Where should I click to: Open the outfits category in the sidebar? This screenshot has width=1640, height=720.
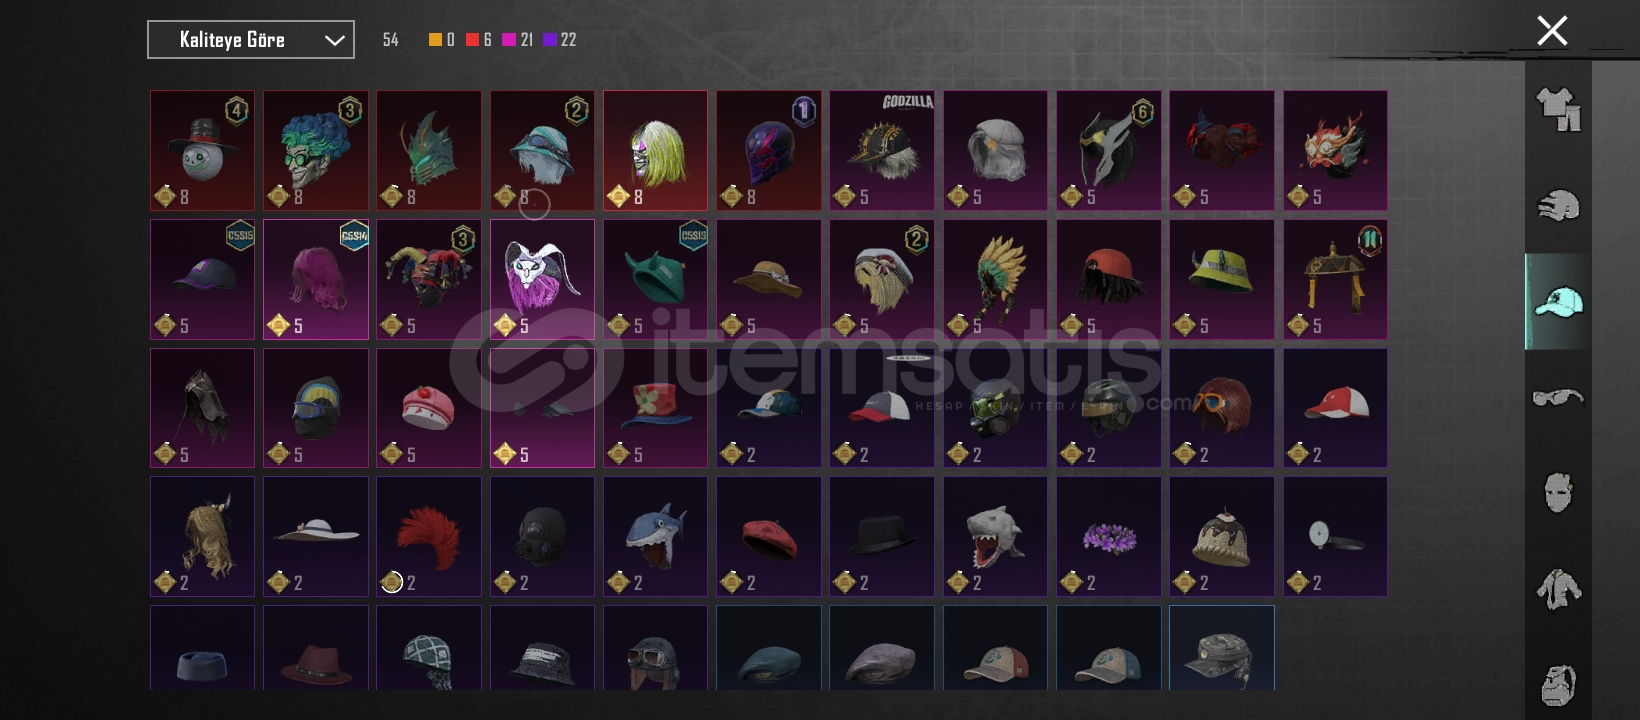click(1558, 109)
